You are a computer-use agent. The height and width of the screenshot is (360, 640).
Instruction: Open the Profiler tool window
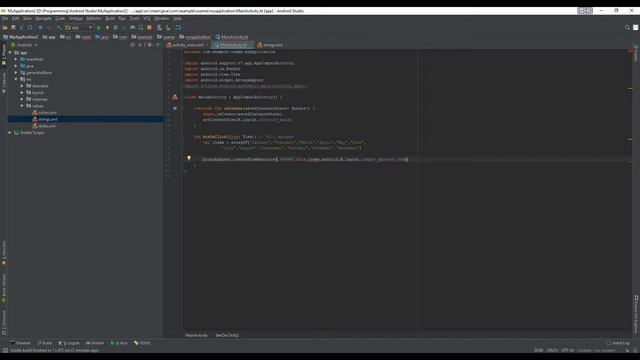[95, 343]
